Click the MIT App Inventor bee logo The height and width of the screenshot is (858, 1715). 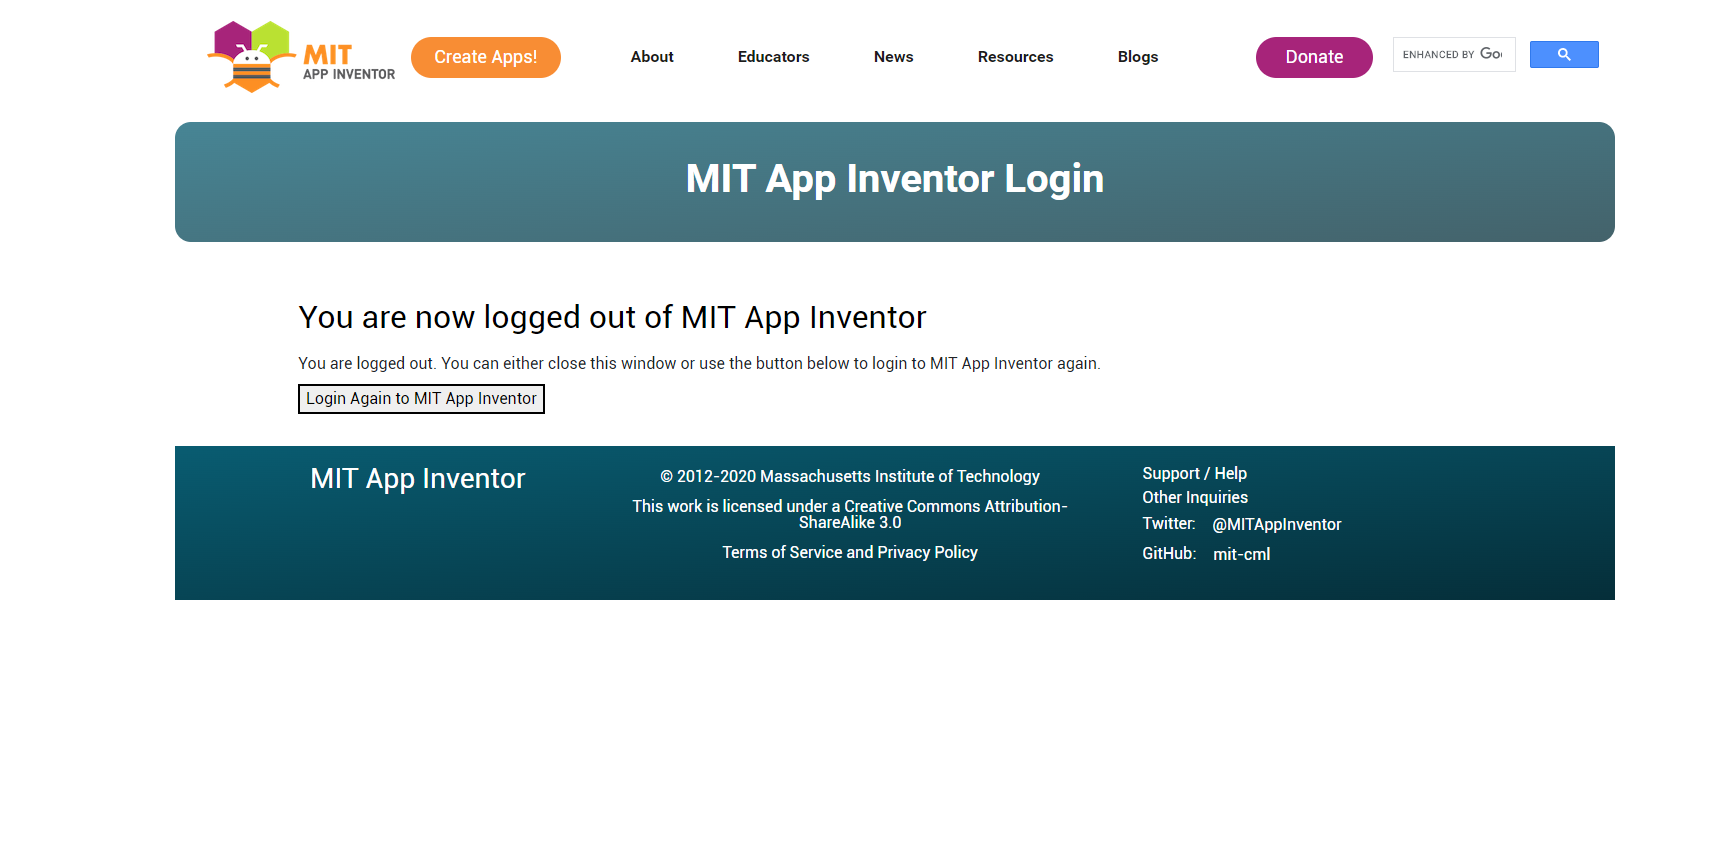coord(300,57)
